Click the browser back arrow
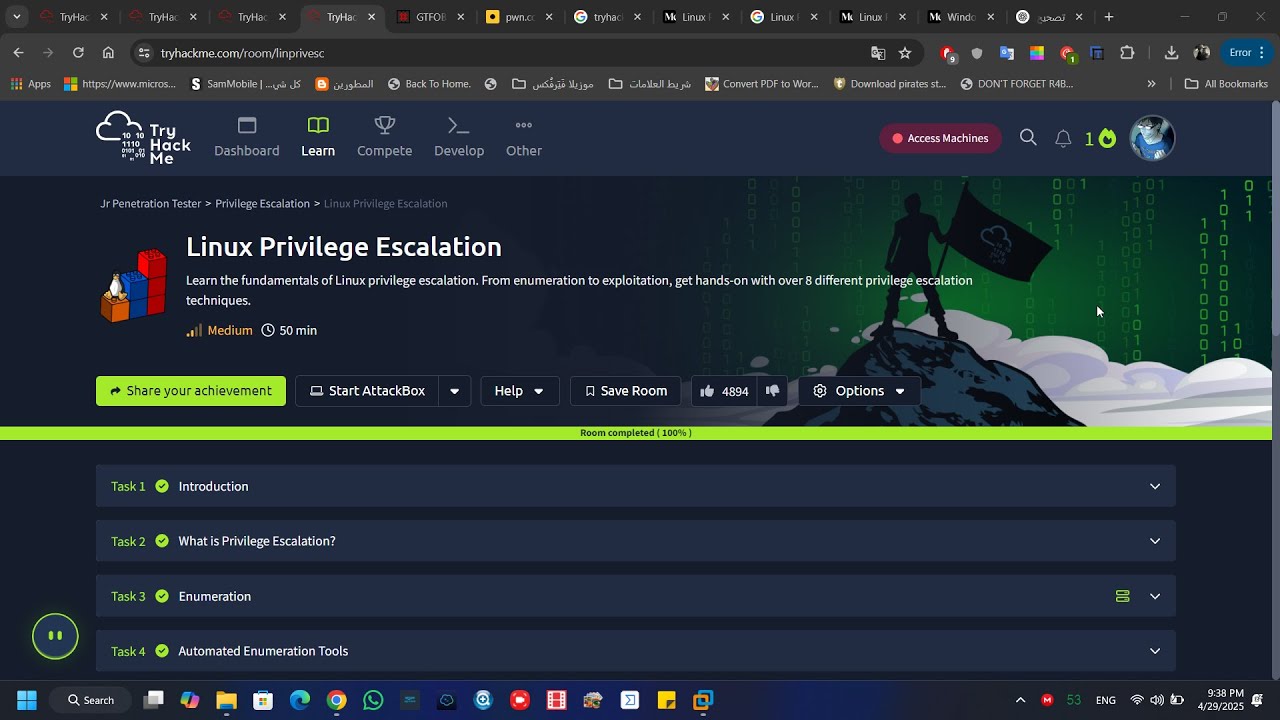 click(x=18, y=53)
